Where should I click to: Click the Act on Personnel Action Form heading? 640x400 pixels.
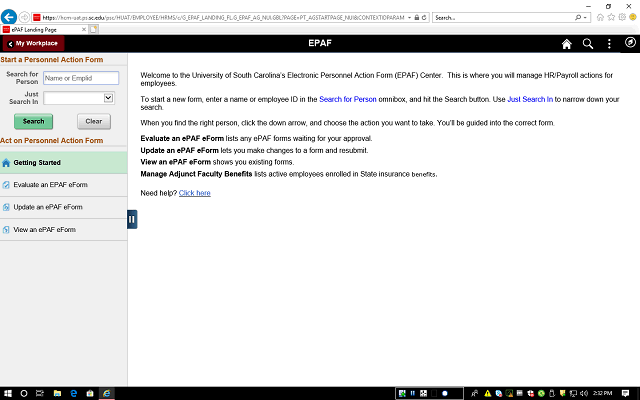click(51, 140)
